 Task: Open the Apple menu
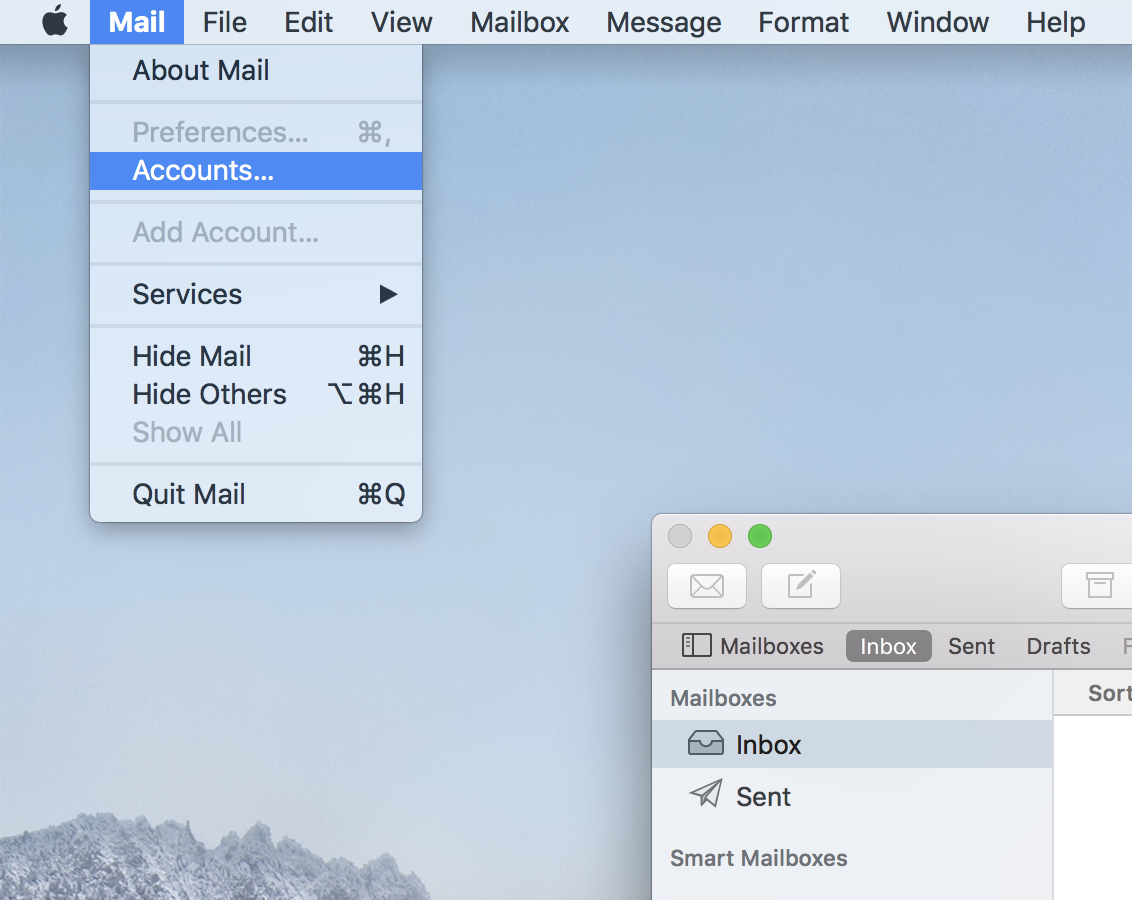pyautogui.click(x=55, y=22)
